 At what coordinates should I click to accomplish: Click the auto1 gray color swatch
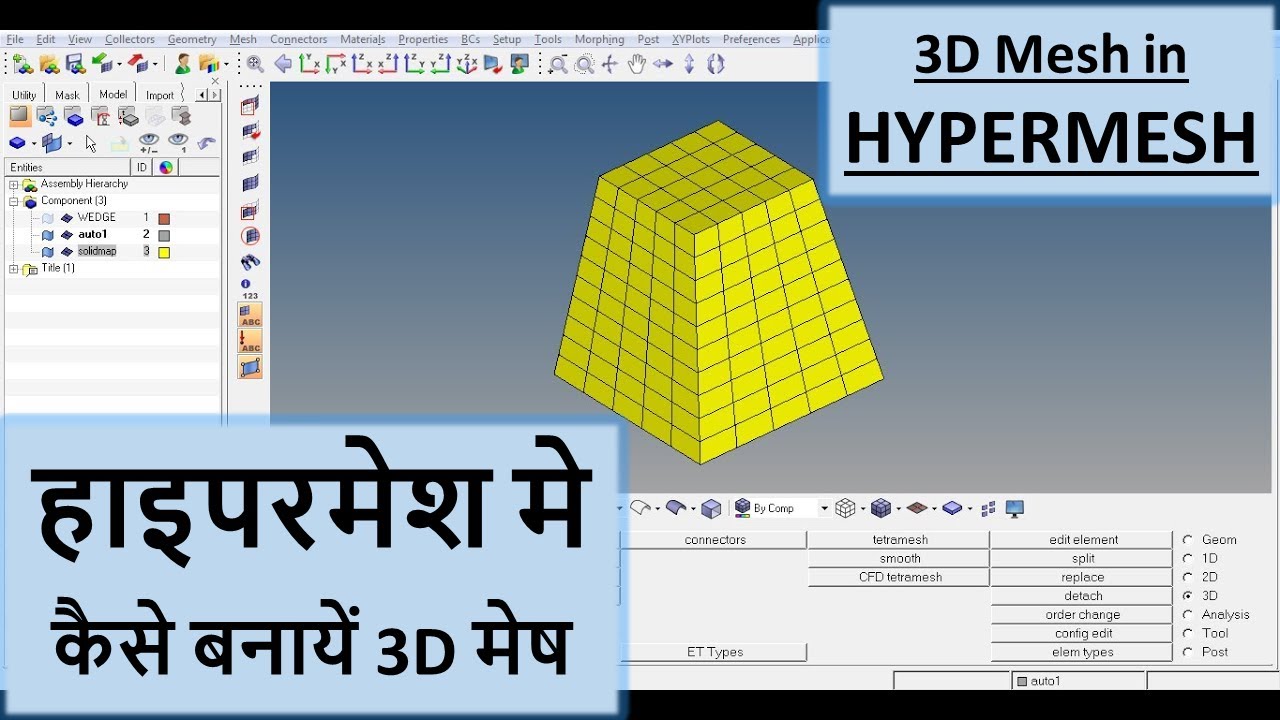point(164,235)
